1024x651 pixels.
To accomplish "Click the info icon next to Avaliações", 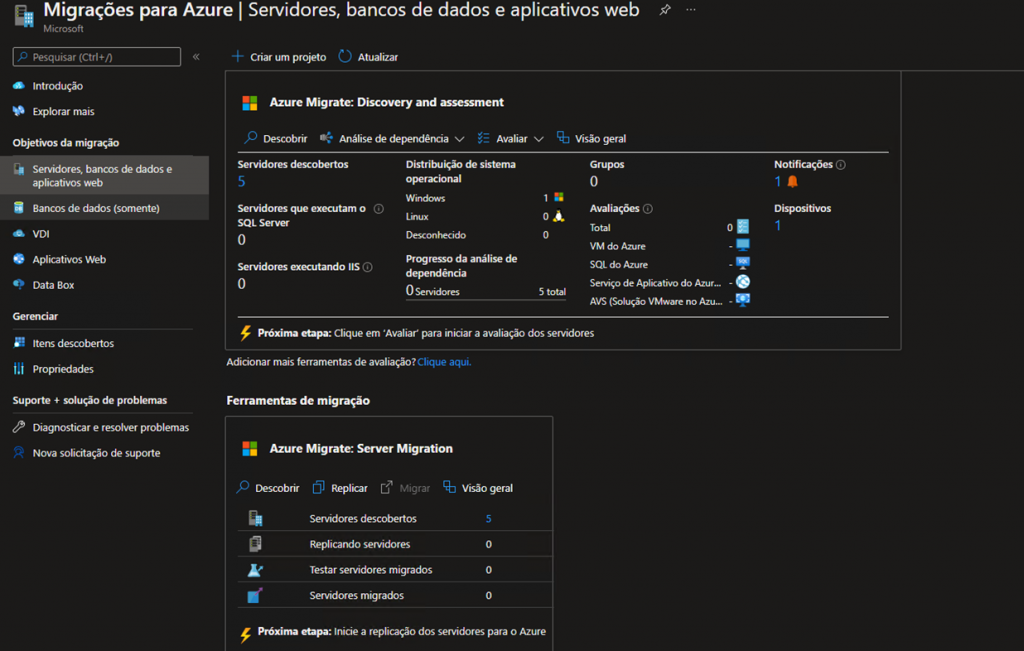I will coord(648,209).
